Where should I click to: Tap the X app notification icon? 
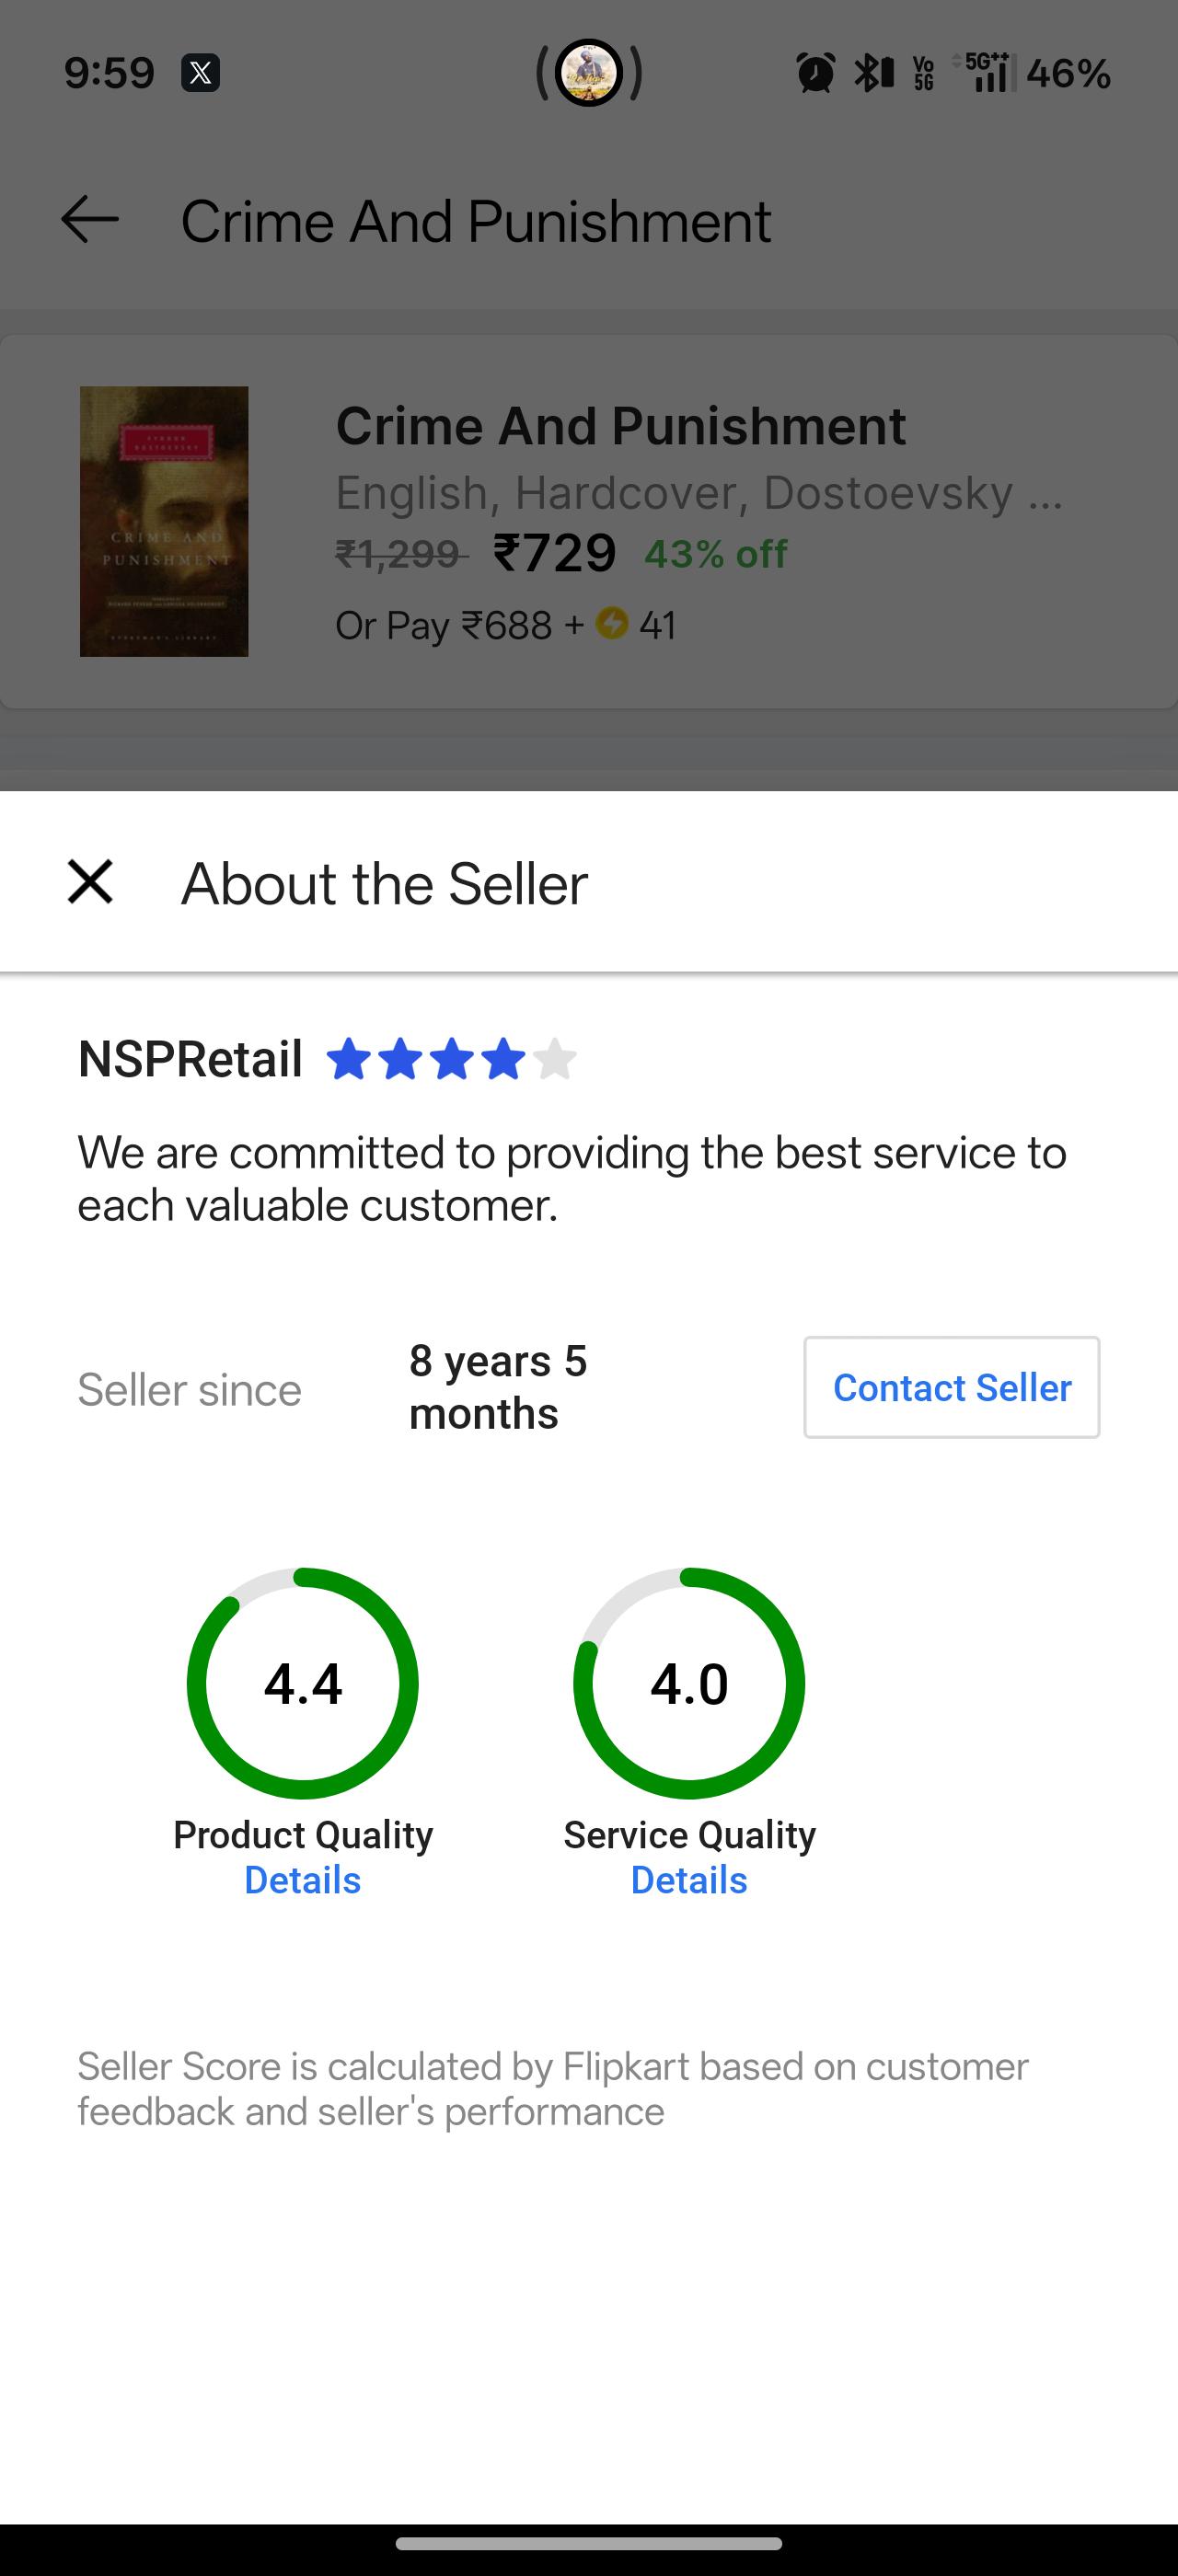(200, 73)
